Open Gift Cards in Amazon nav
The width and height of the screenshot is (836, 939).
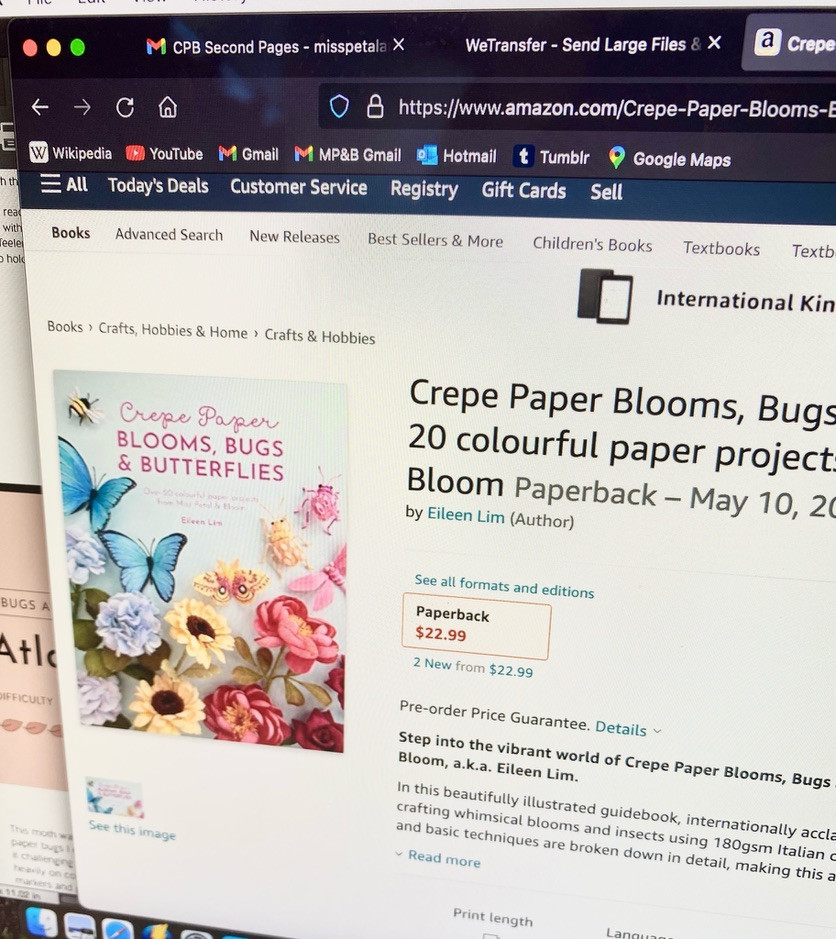coord(524,190)
